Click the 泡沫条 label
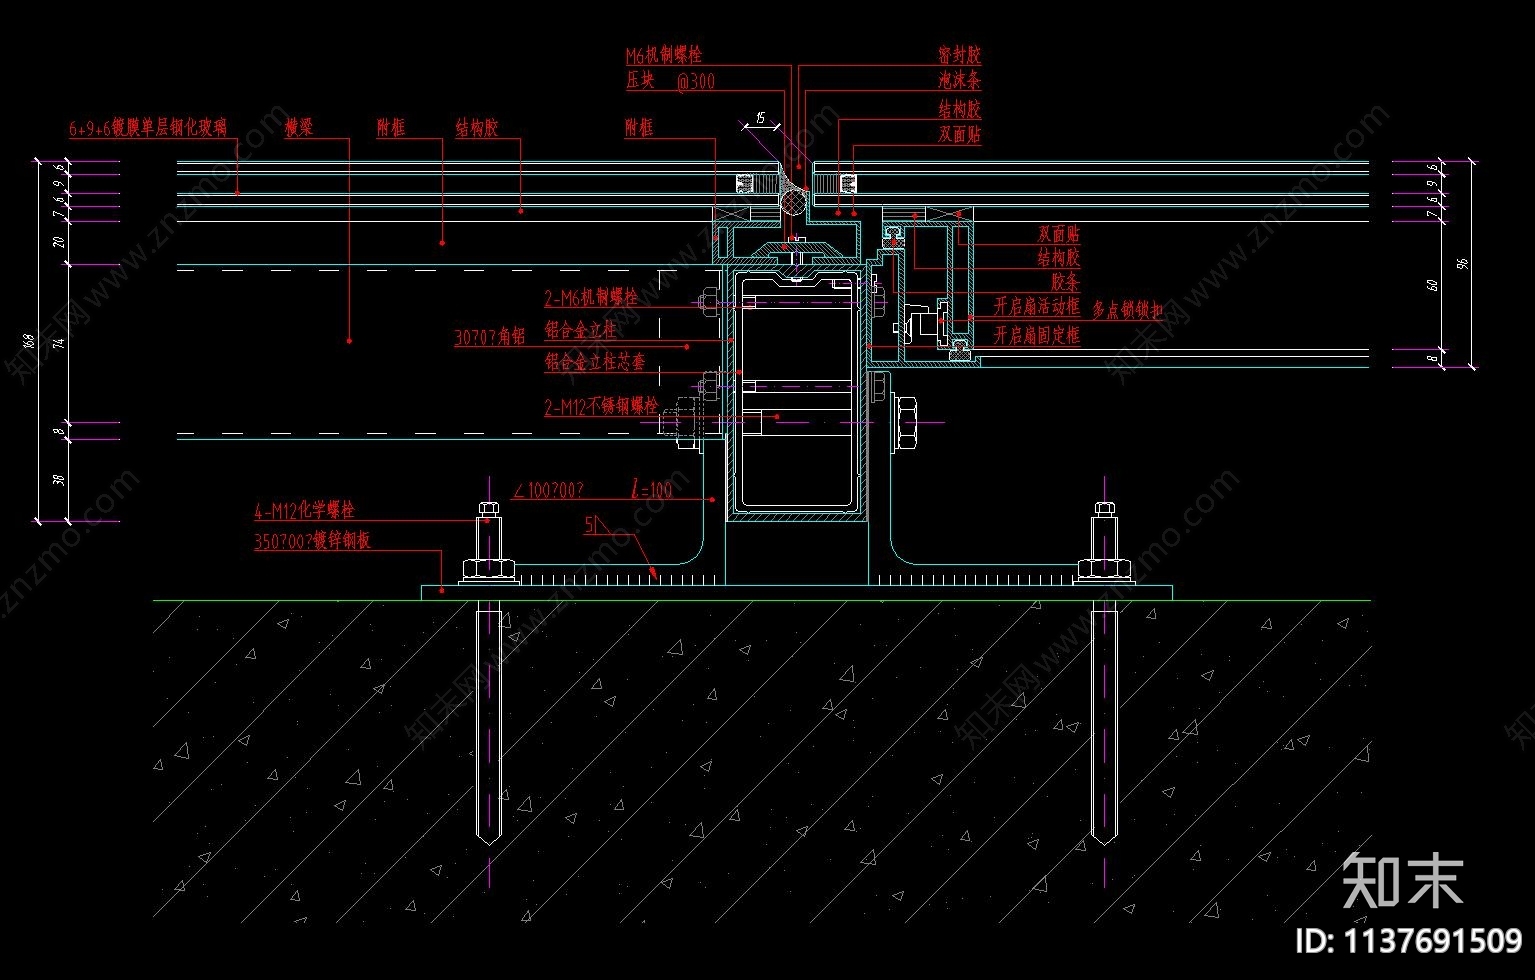The image size is (1535, 980). coord(959,81)
